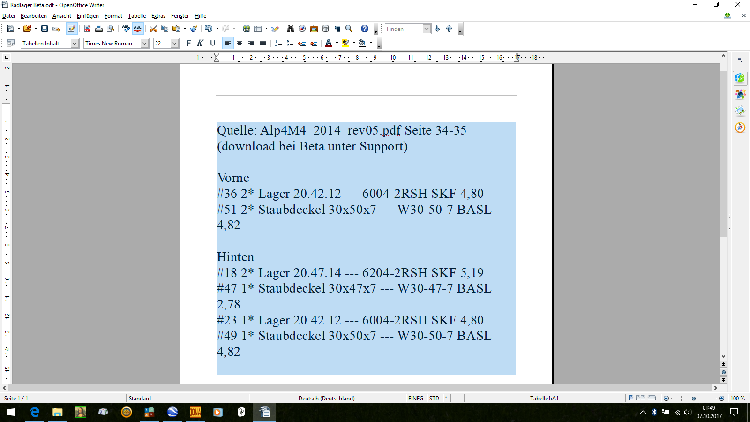Click the Cut scissors icon
The image size is (750, 422).
click(x=153, y=29)
